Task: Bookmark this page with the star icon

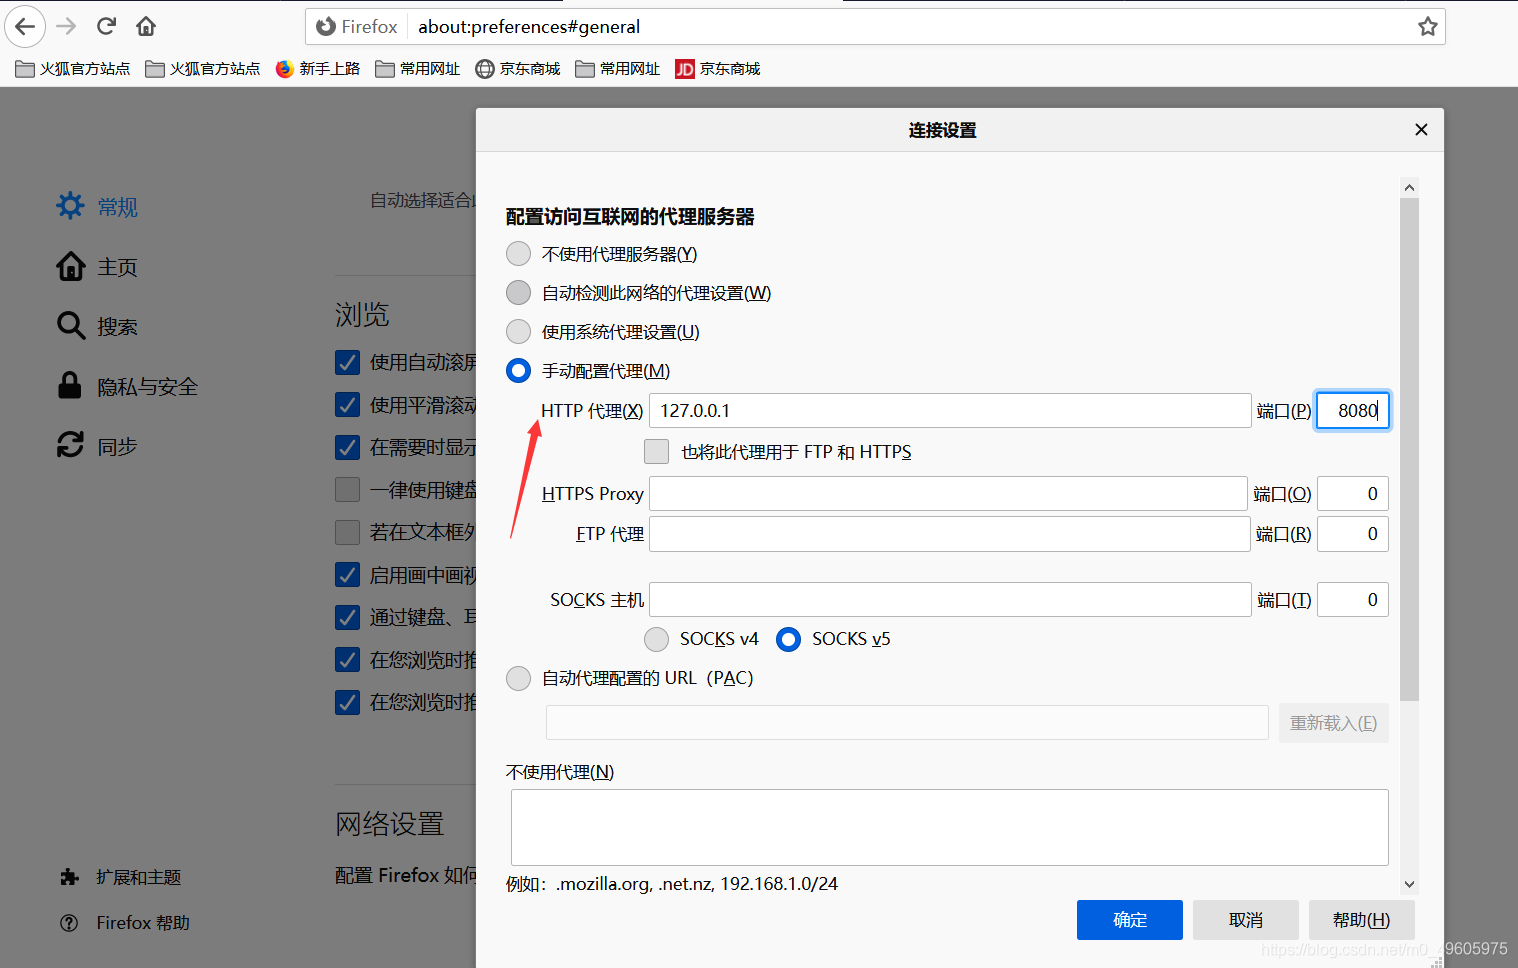Action: 1427,27
